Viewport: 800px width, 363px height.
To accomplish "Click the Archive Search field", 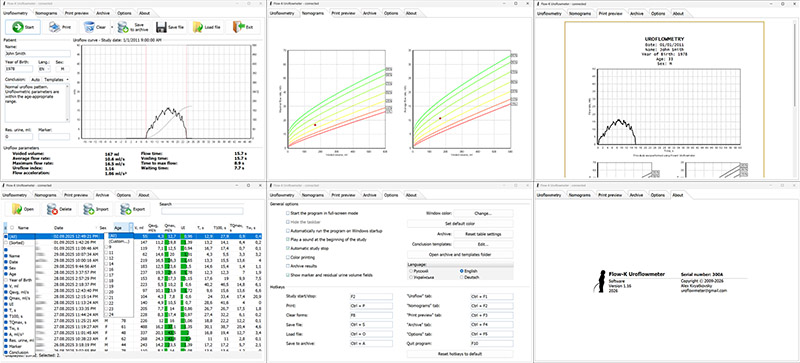I will pyautogui.click(x=202, y=211).
